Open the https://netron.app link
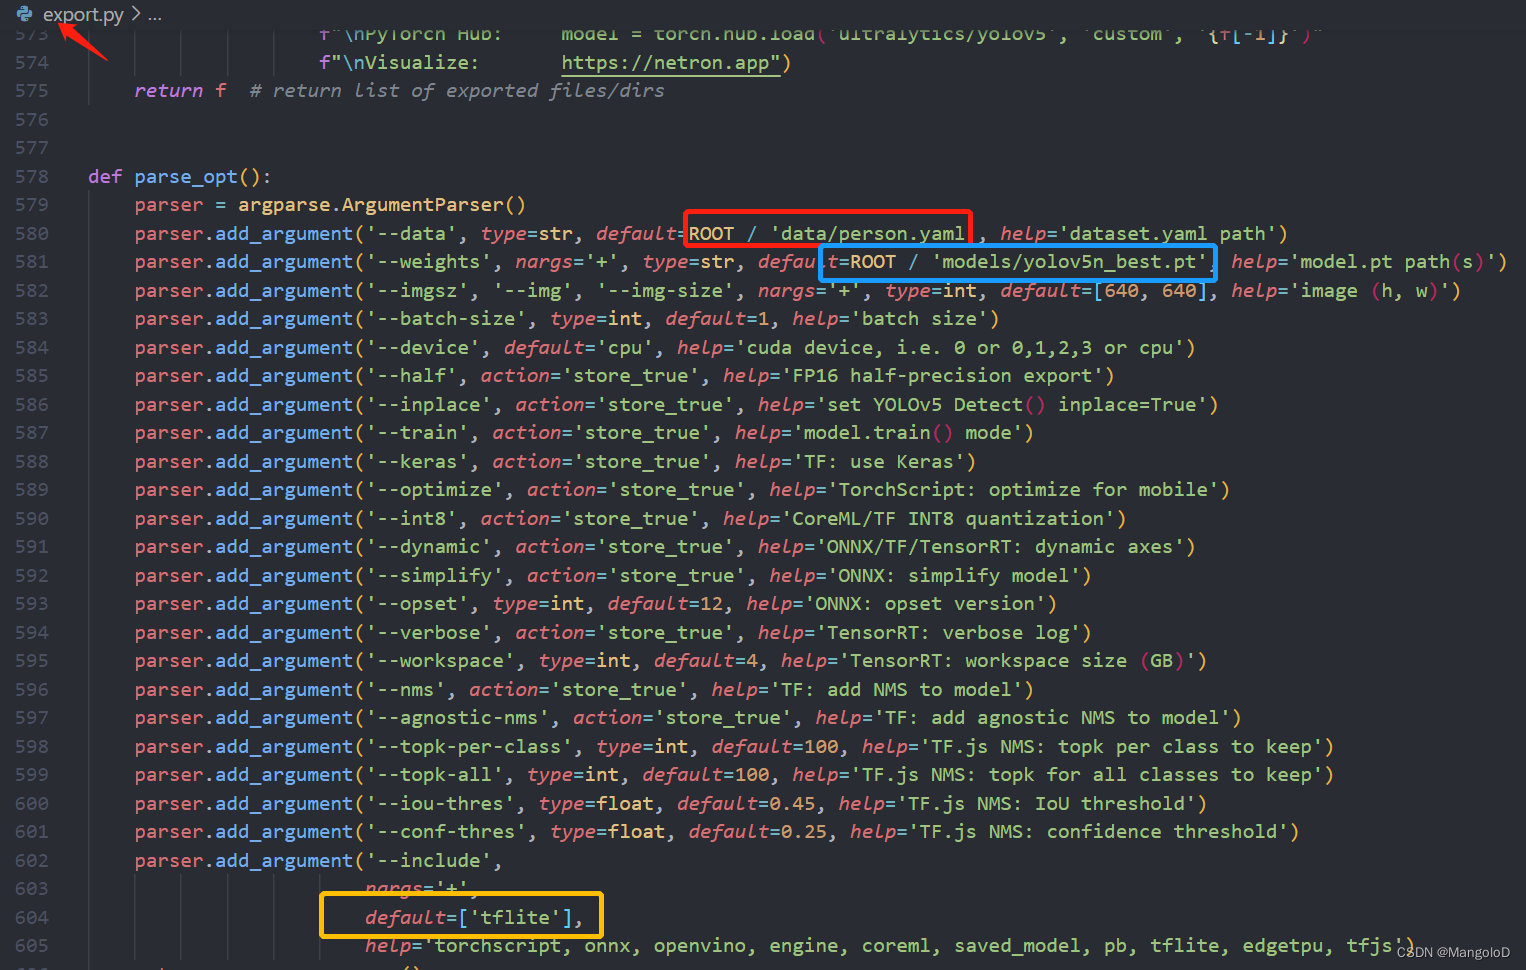The height and width of the screenshot is (970, 1526). (x=670, y=63)
